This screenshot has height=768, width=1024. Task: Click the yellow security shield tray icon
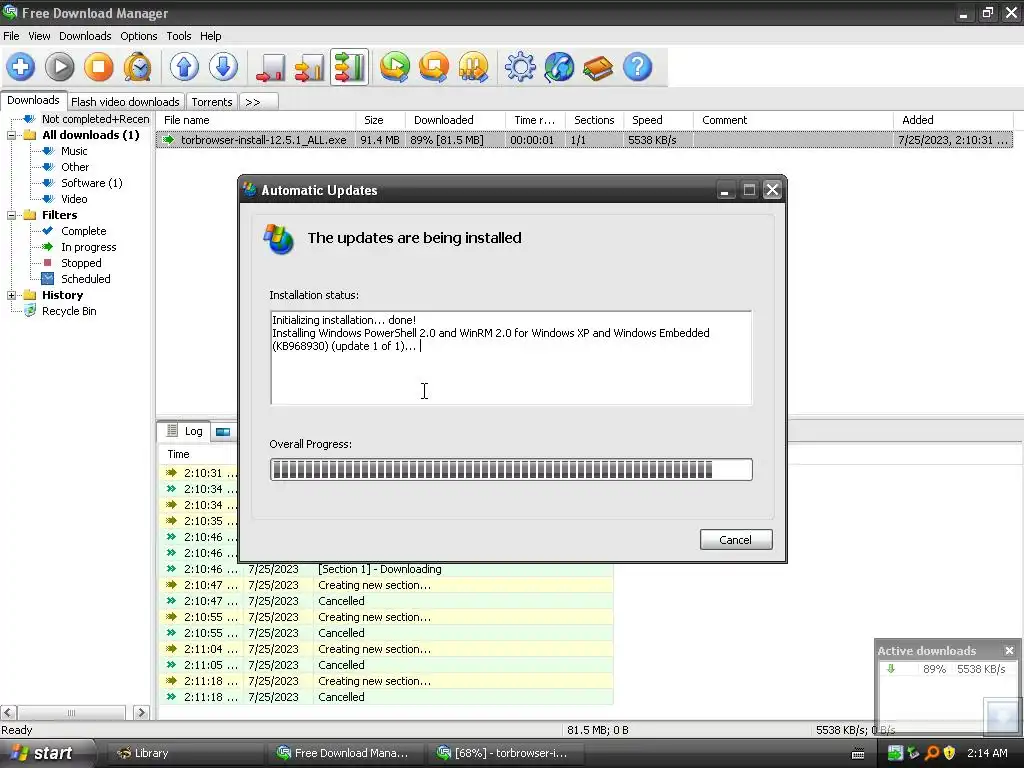950,753
